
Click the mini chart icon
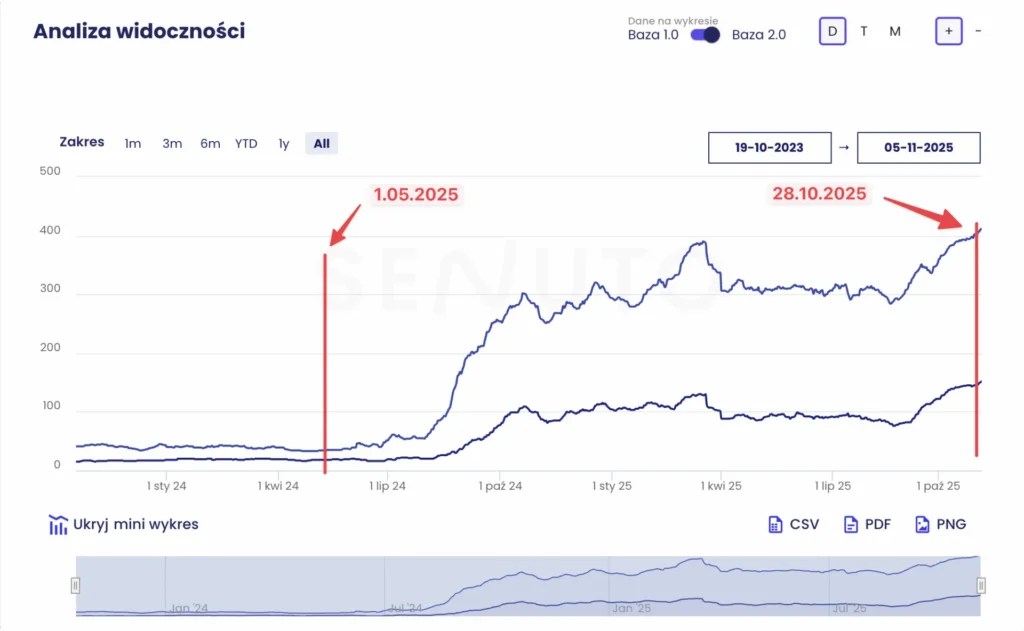58,525
